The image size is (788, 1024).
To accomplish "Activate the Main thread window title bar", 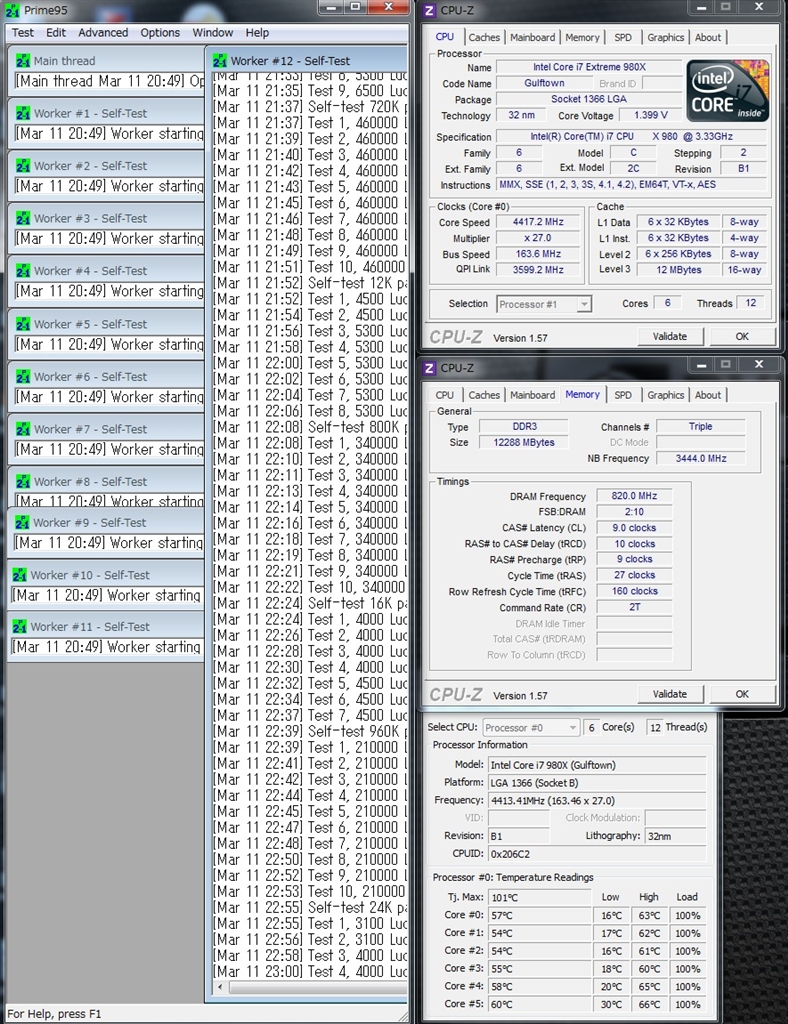I will 108,61.
